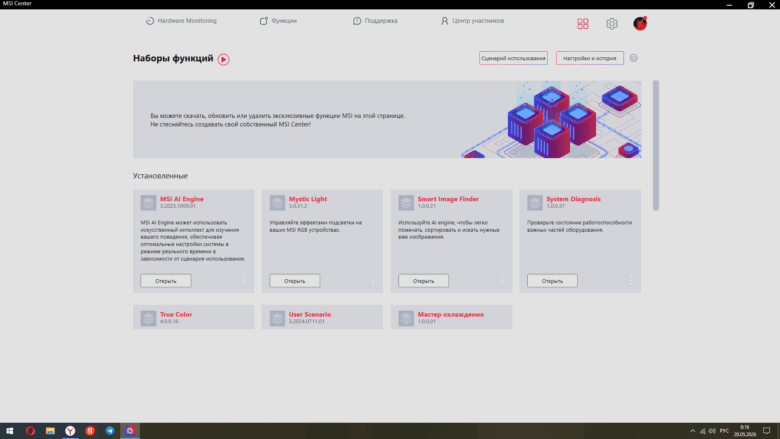
Task: Select the Мастер охлаждения title
Action: point(451,314)
